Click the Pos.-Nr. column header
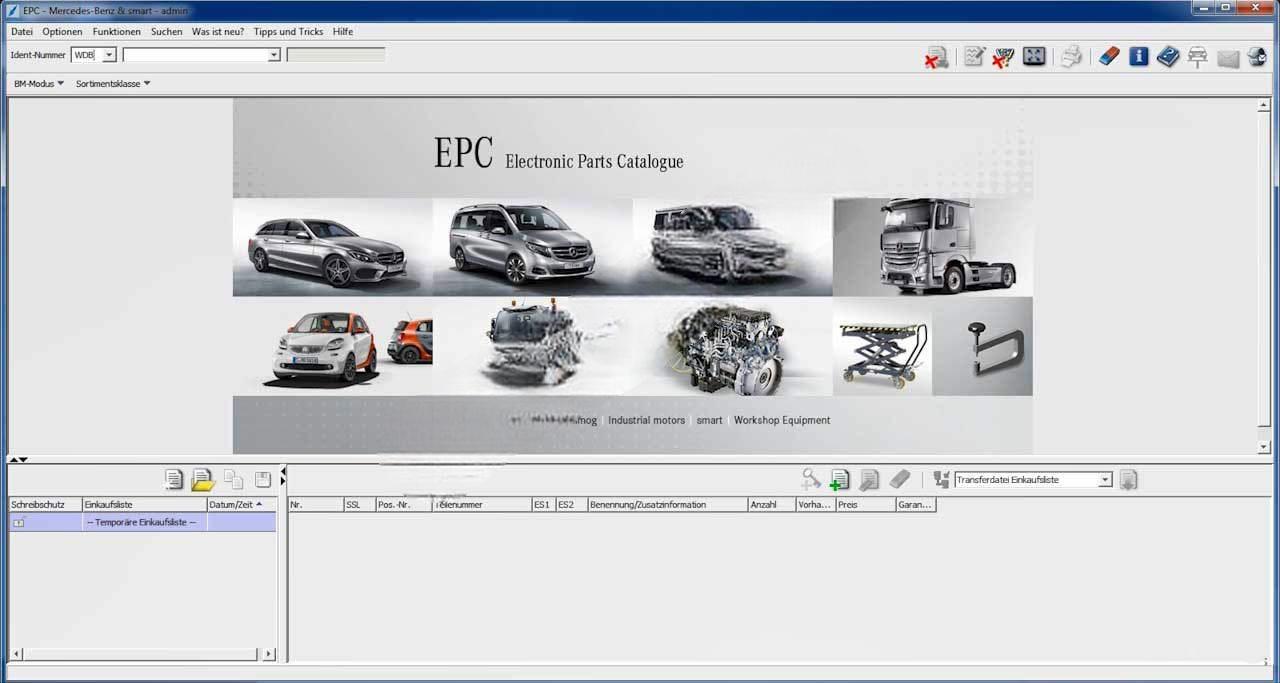 pyautogui.click(x=404, y=505)
